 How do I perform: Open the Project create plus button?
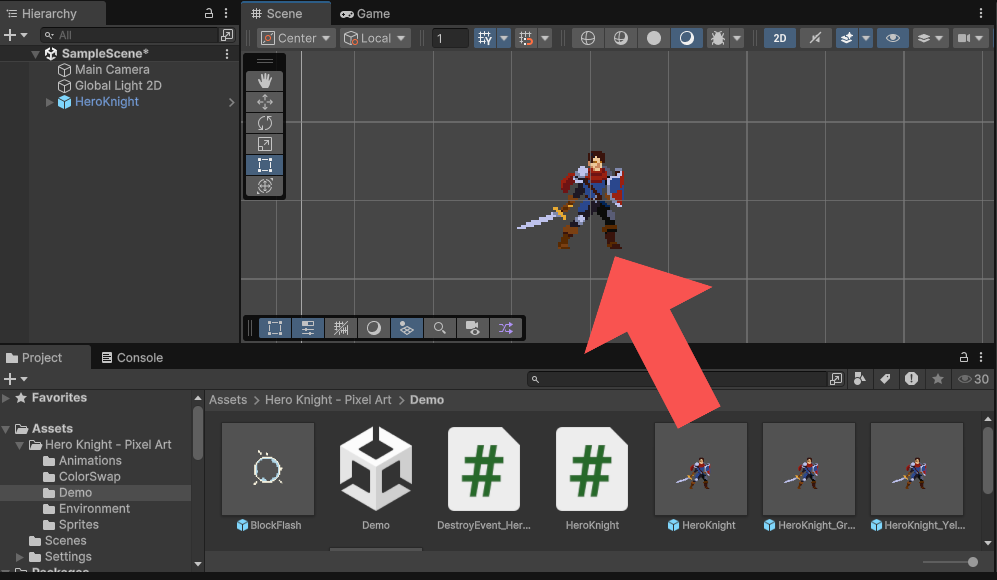point(15,379)
